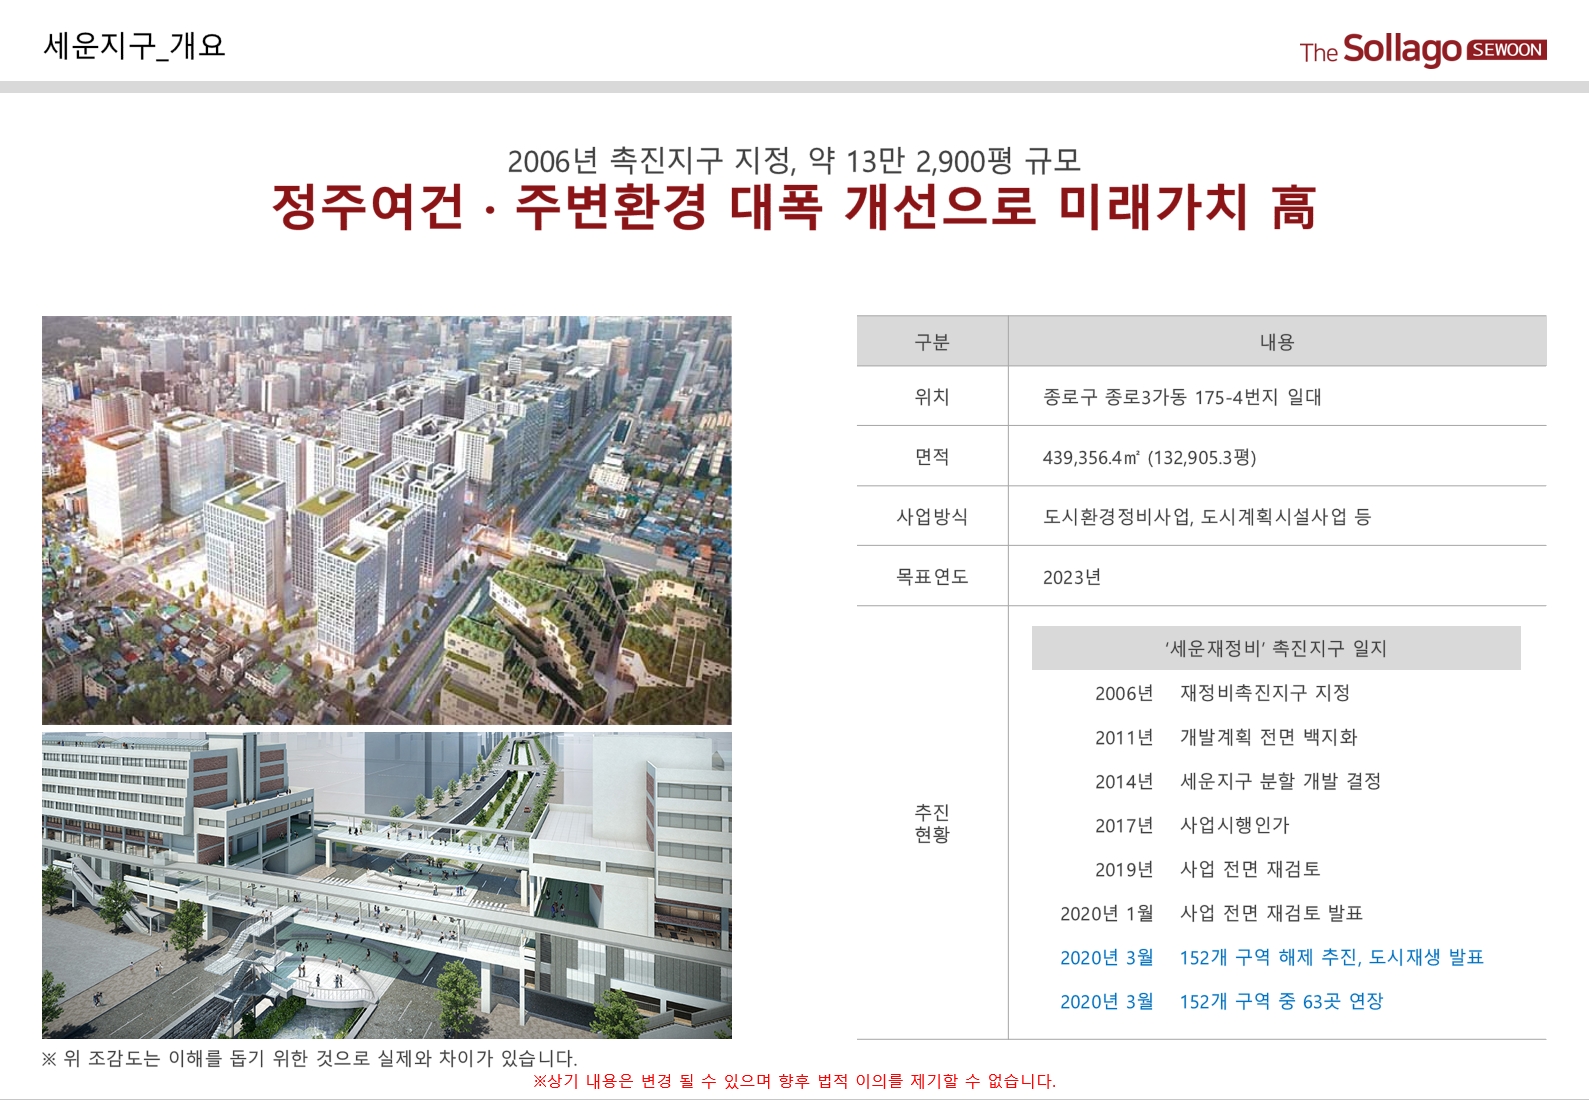Select the 2011년 timeline year
The width and height of the screenshot is (1589, 1100).
(1124, 737)
